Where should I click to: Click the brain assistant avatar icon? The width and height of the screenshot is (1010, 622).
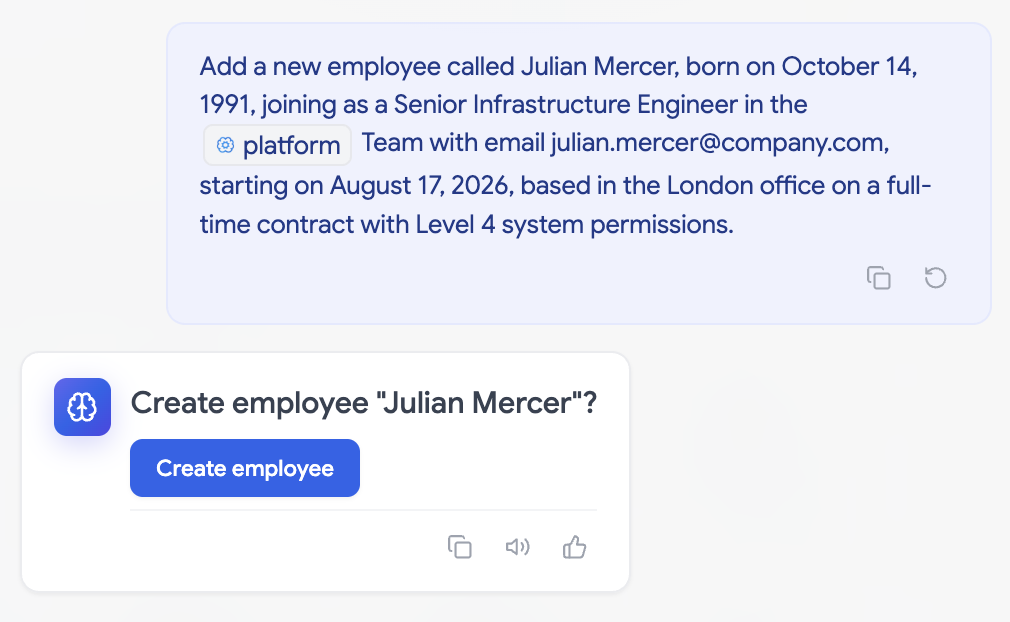tap(82, 407)
